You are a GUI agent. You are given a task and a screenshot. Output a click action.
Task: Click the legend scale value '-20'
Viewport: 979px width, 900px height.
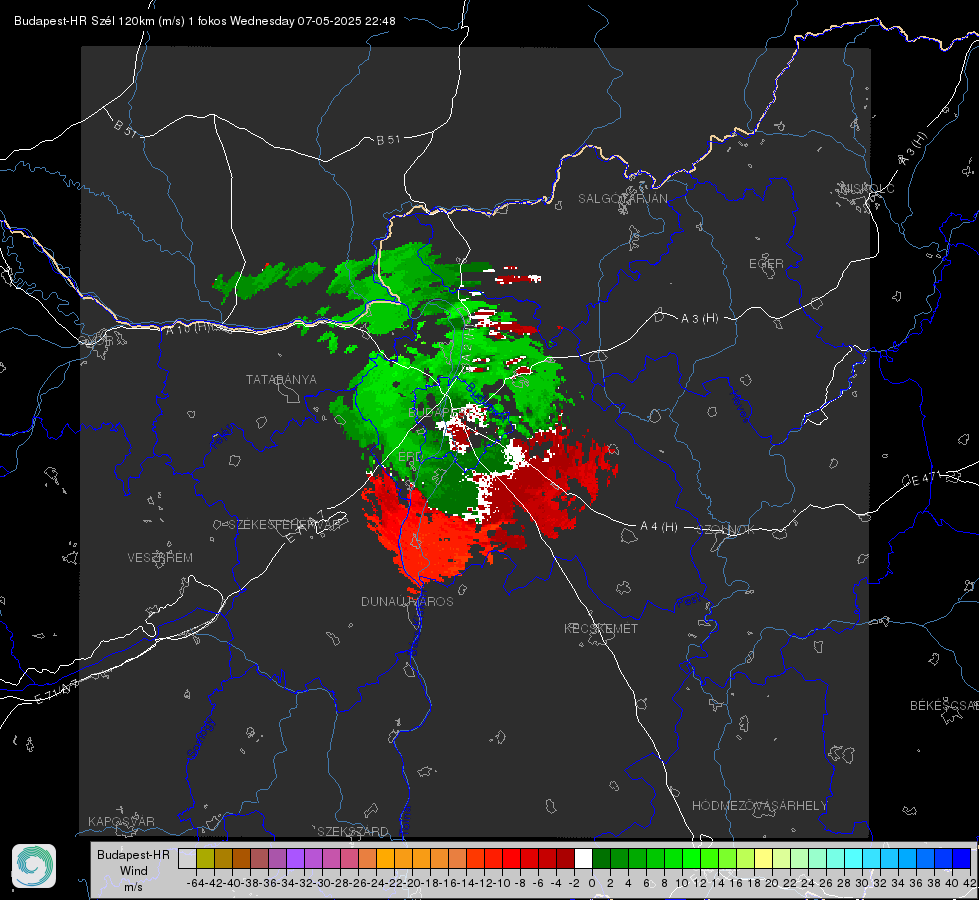411,883
